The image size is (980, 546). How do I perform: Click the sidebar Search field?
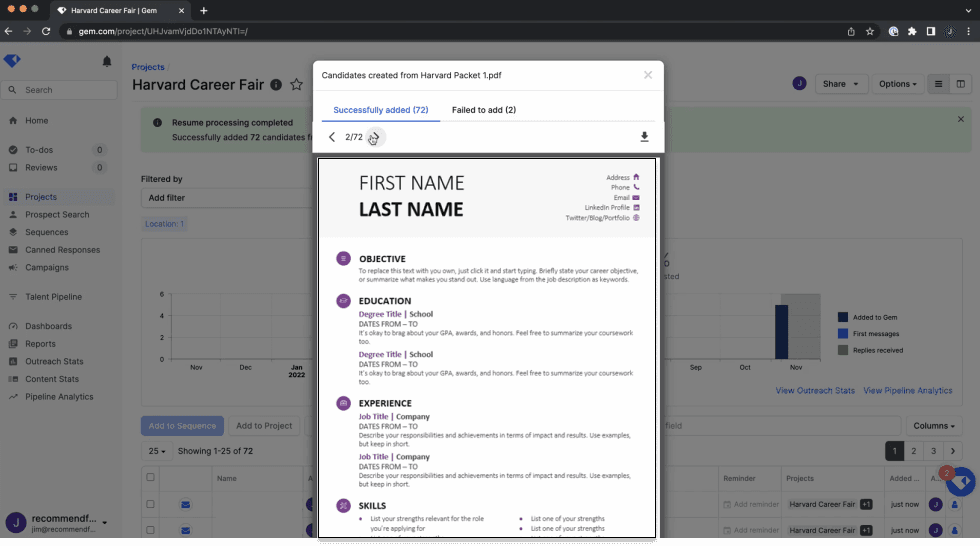coord(60,90)
